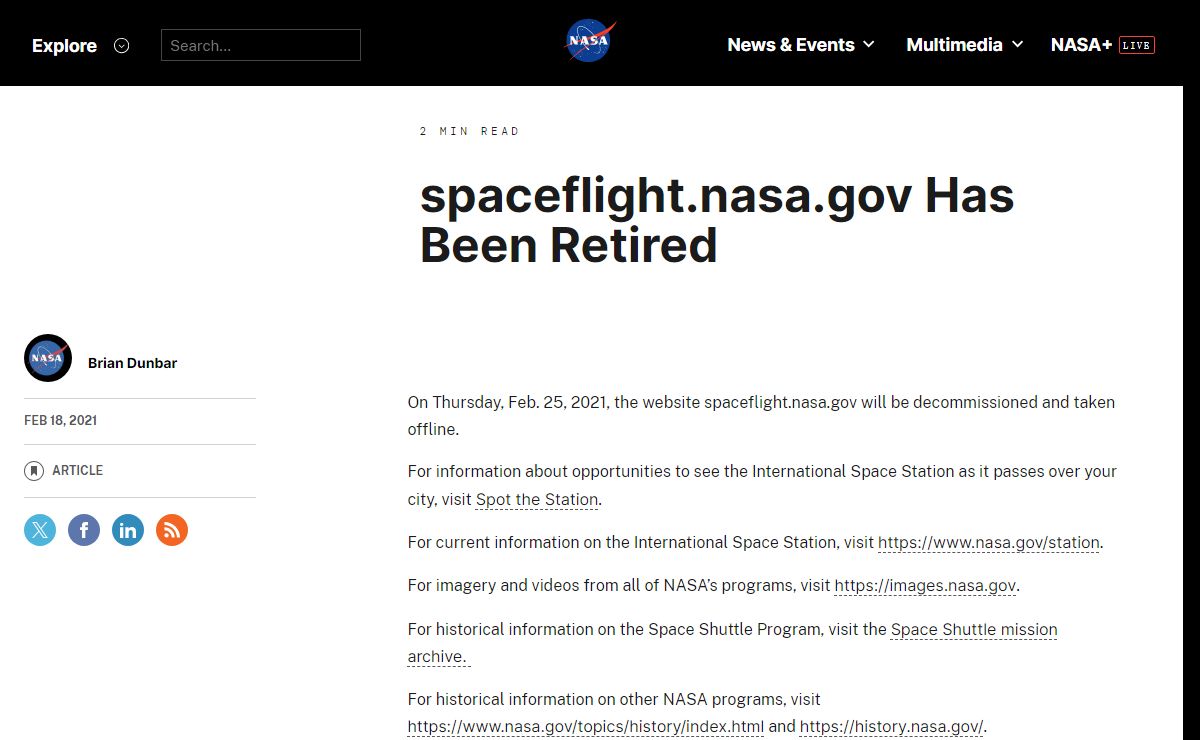Share article on LinkedIn

point(128,530)
